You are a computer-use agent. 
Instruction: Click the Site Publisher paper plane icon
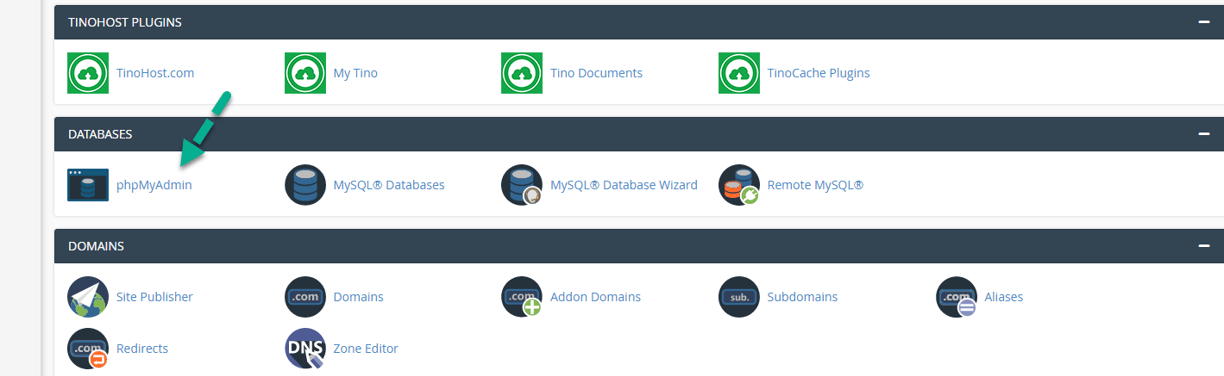(88, 297)
